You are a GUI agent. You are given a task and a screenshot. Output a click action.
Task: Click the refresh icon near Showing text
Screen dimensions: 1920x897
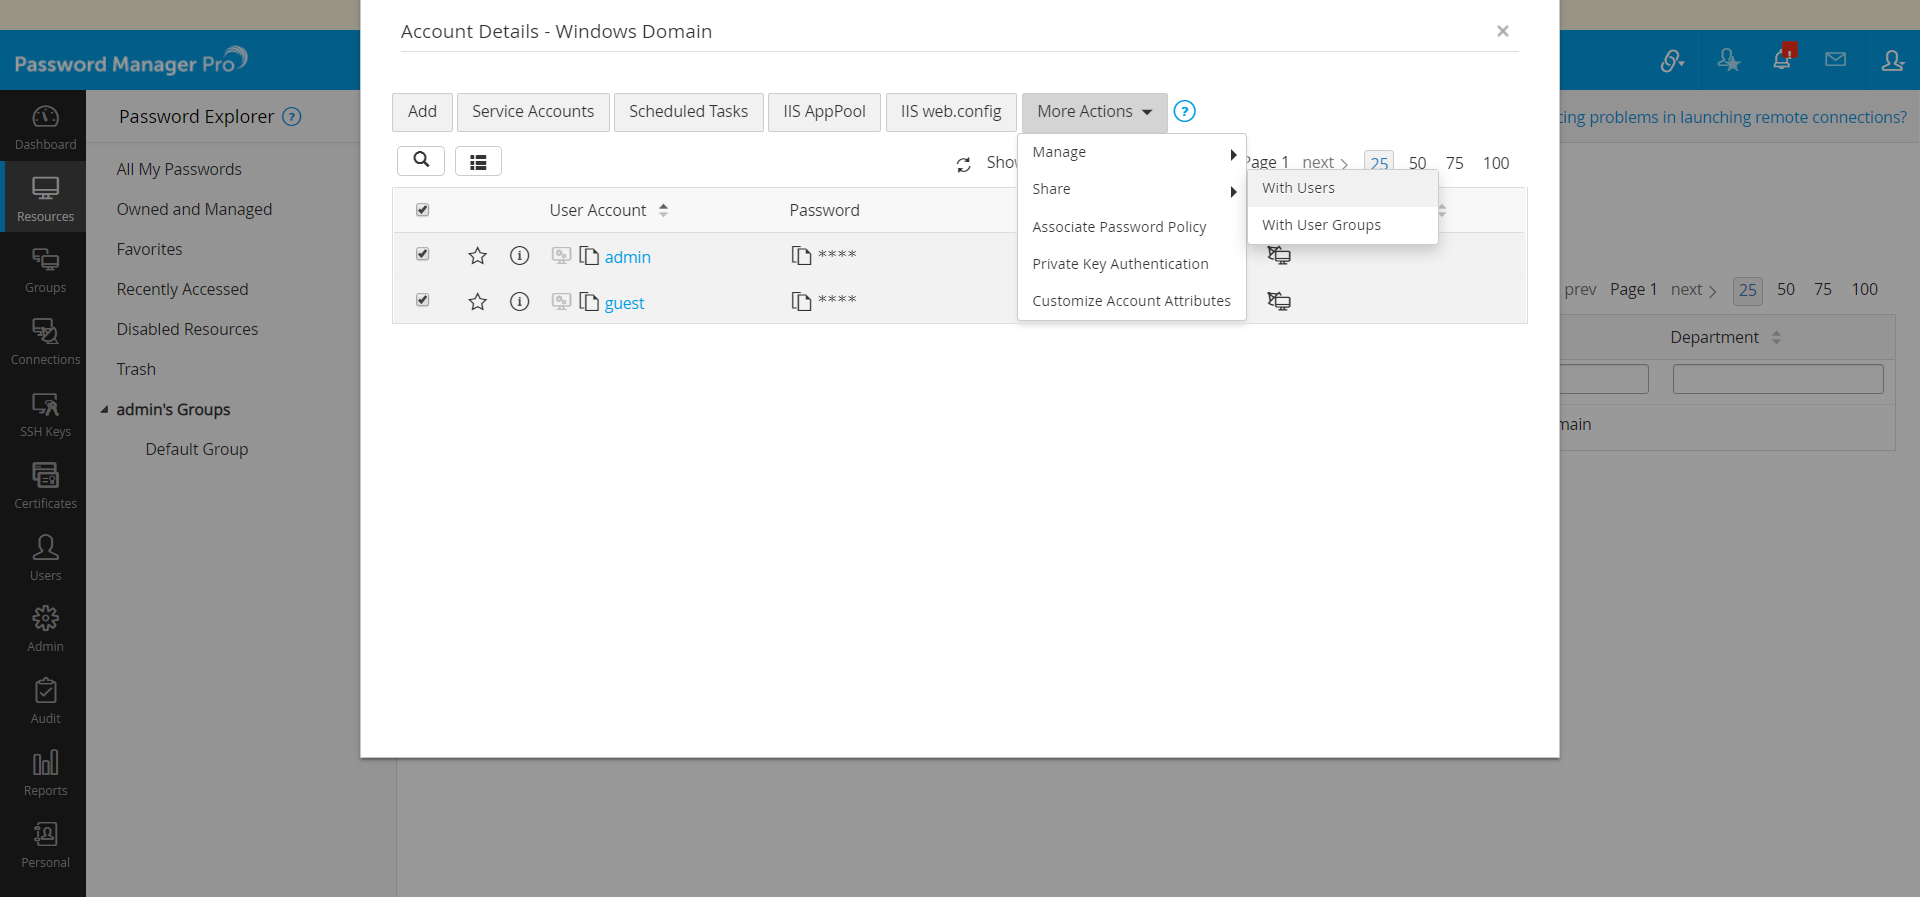click(963, 164)
